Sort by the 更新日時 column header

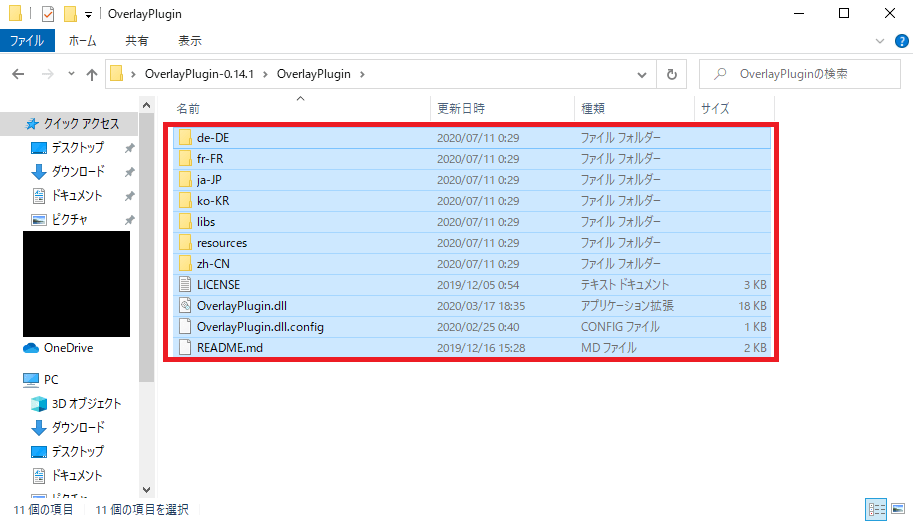coord(460,108)
